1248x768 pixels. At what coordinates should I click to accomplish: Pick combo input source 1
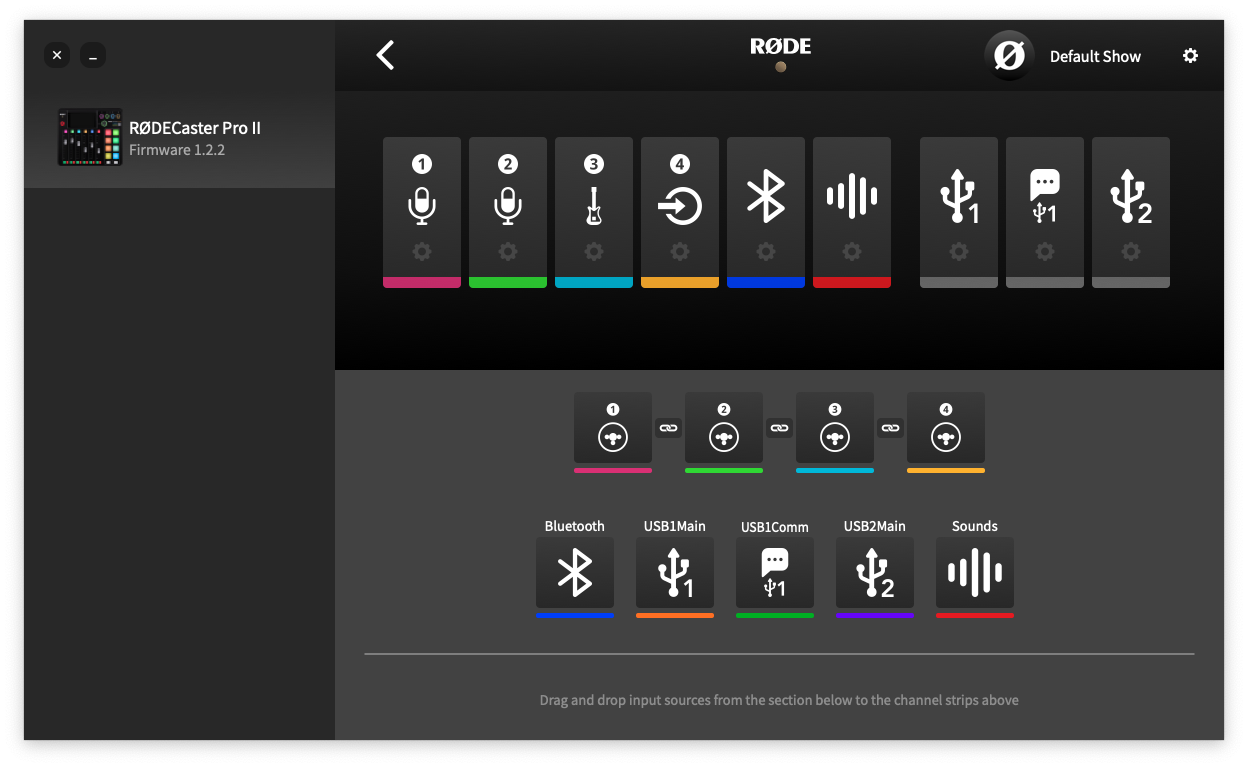[613, 427]
